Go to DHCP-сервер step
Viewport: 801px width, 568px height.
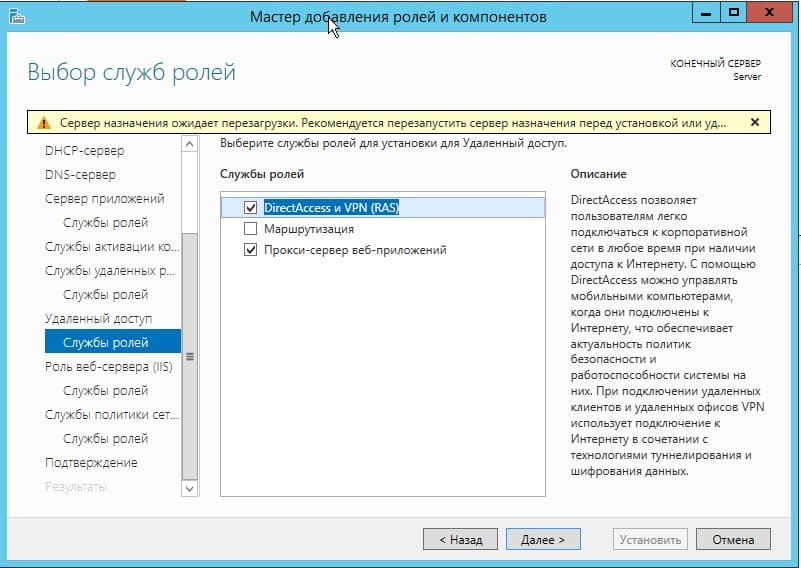point(84,151)
